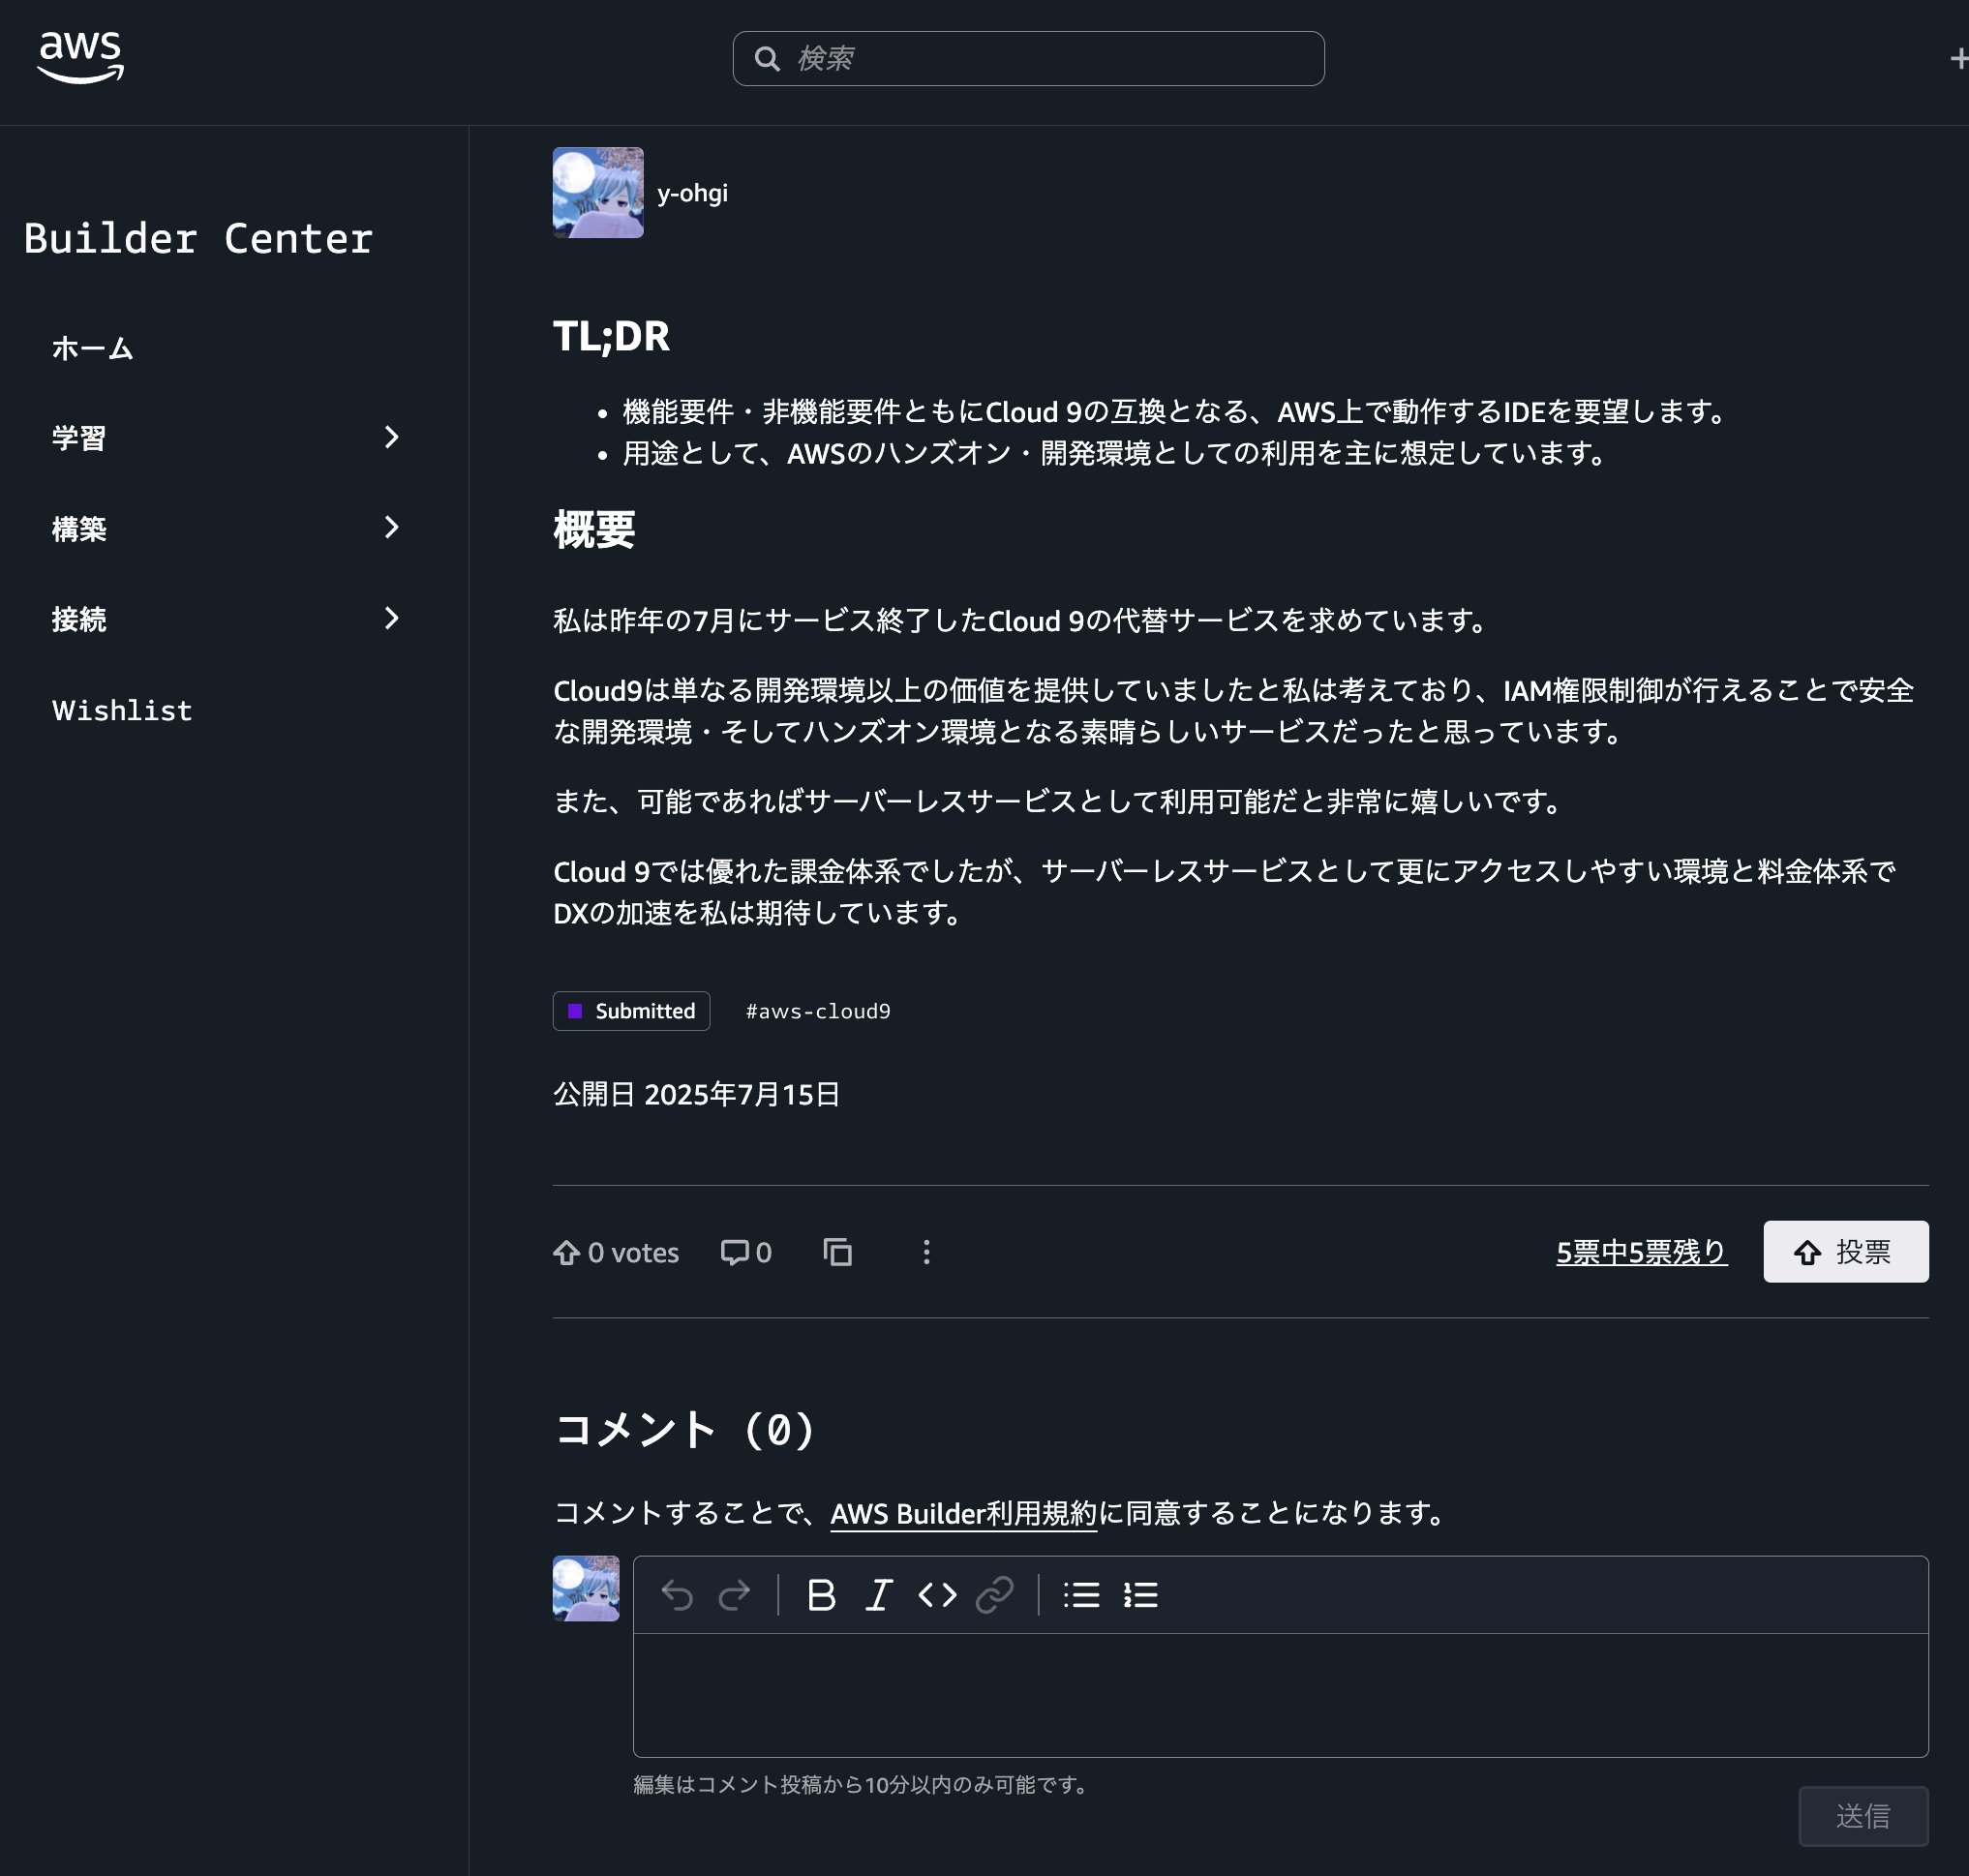
Task: Expand the 学習 chevron
Action: [391, 437]
